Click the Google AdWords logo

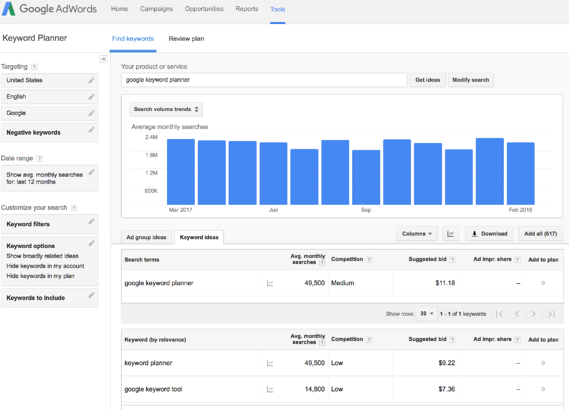(49, 9)
